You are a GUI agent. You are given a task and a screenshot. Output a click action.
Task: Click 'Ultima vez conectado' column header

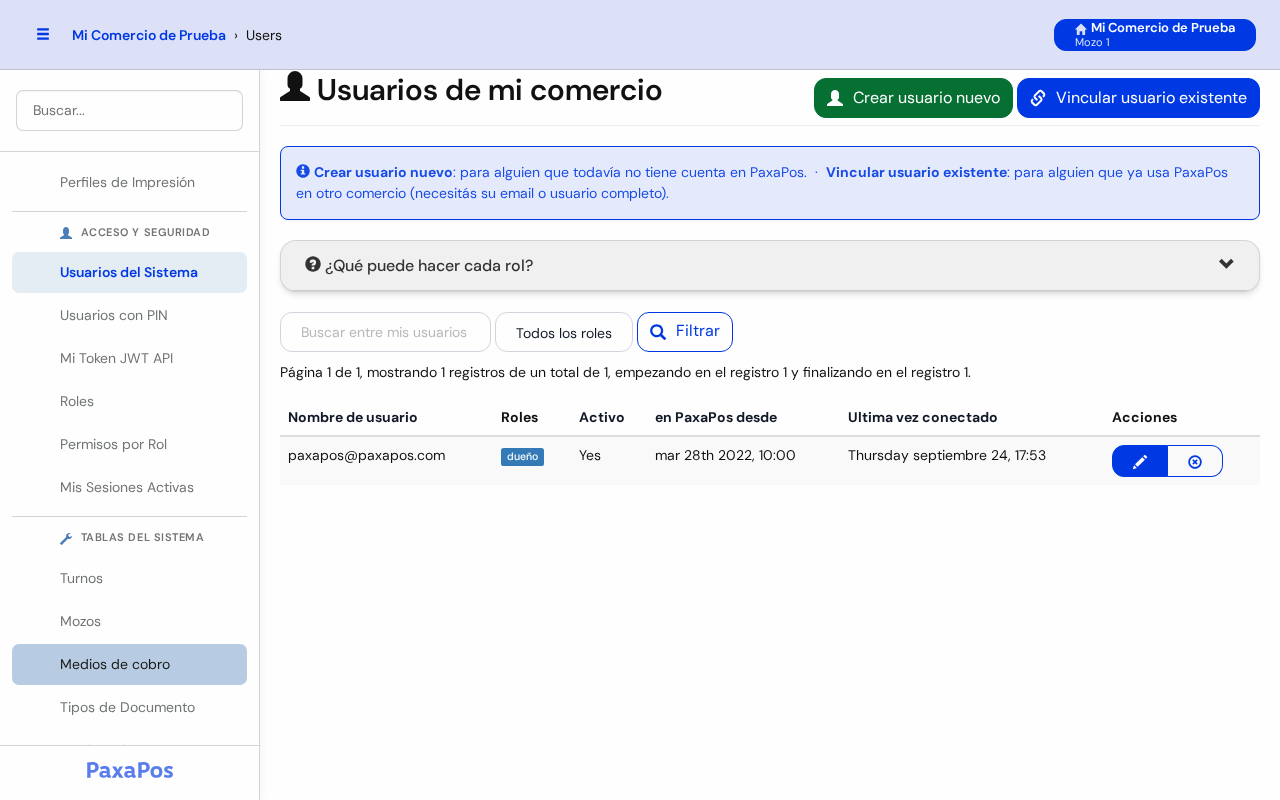(x=923, y=417)
